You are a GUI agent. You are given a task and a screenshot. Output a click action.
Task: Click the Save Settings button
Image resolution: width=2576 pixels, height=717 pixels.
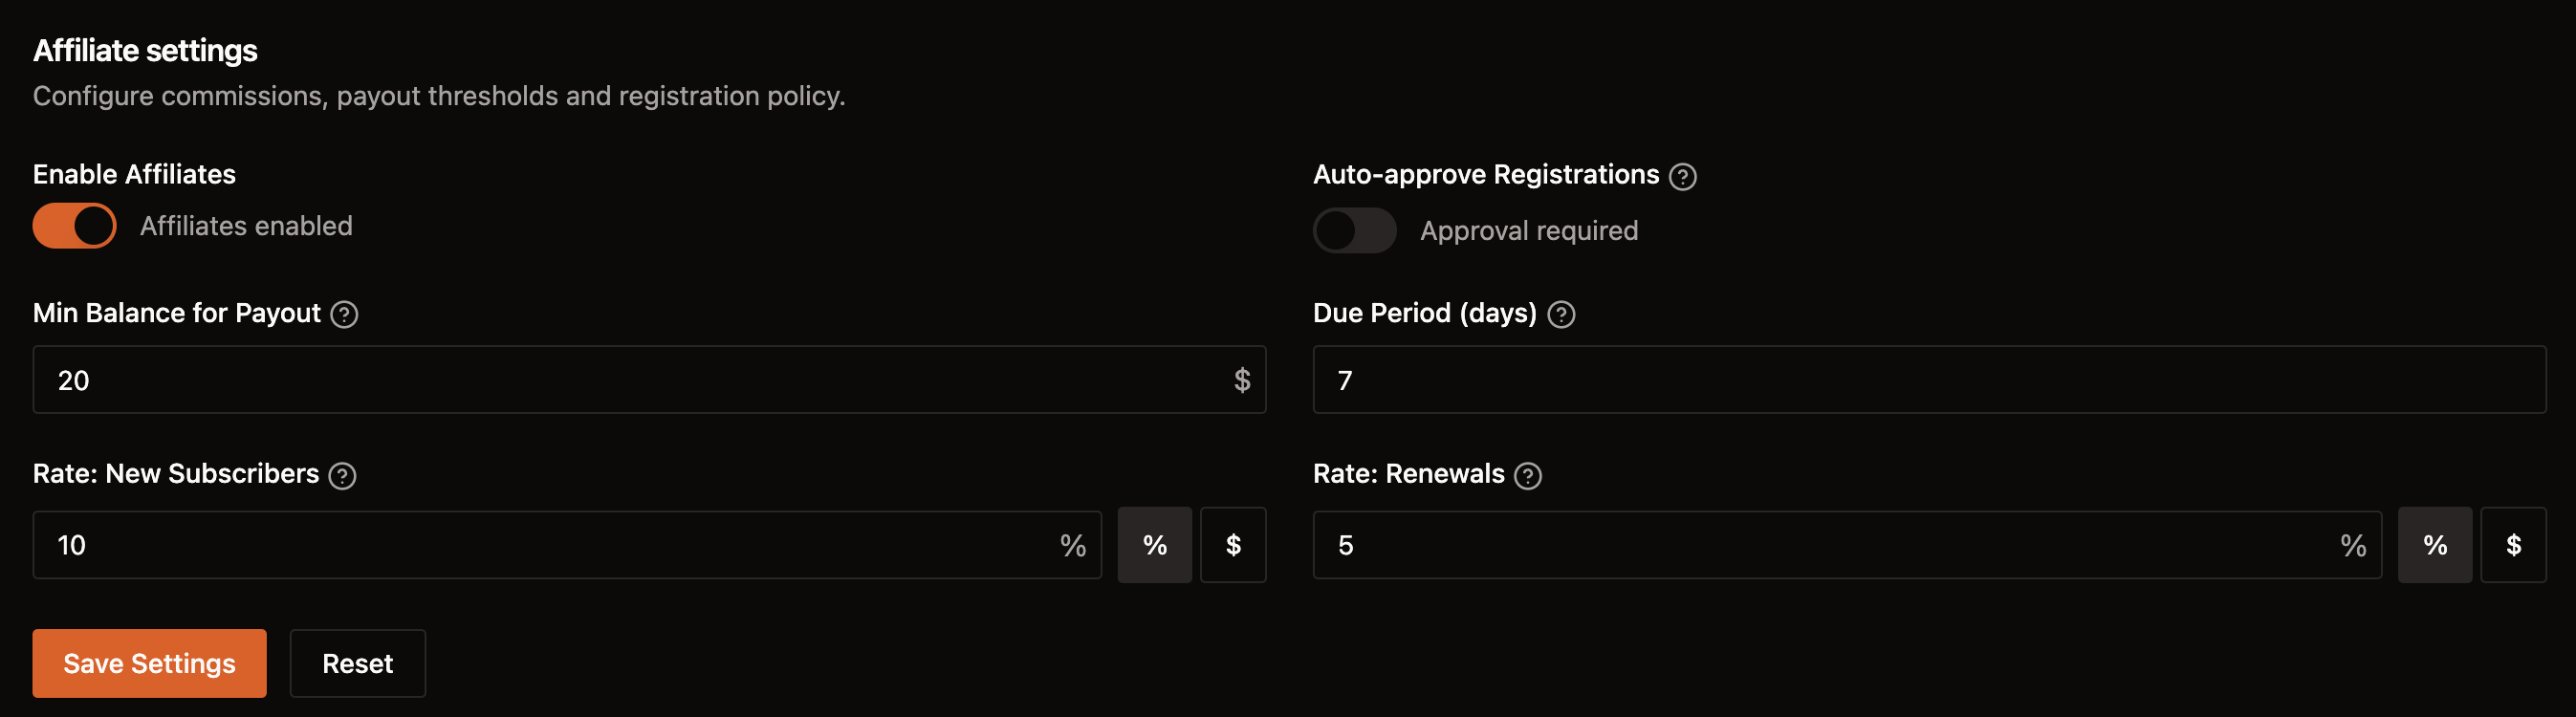click(149, 663)
